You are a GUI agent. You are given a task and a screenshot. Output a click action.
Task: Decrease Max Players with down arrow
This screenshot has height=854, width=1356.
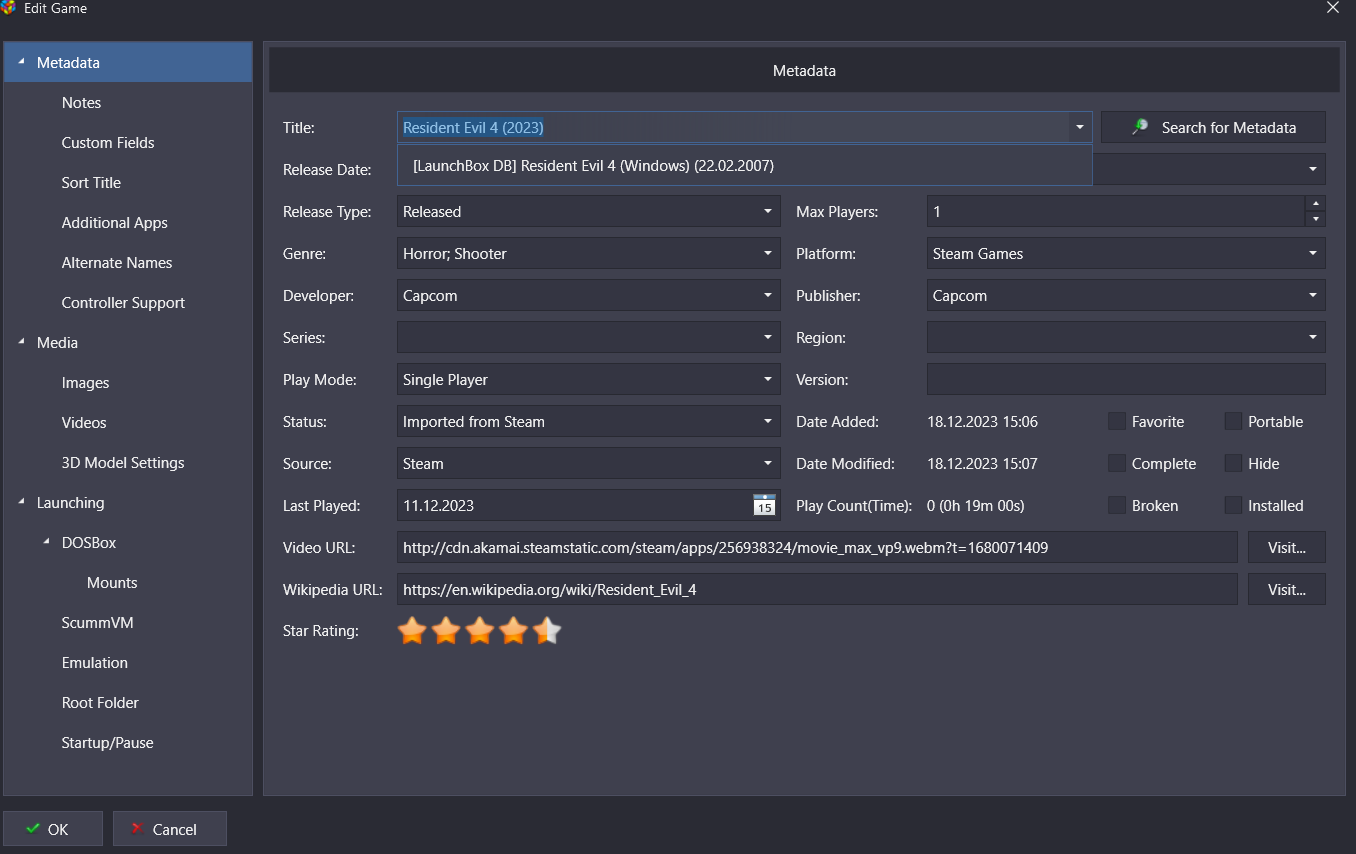pyautogui.click(x=1315, y=219)
